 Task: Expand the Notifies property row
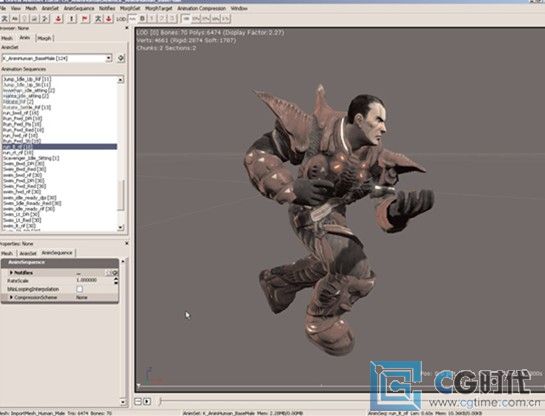pos(11,272)
